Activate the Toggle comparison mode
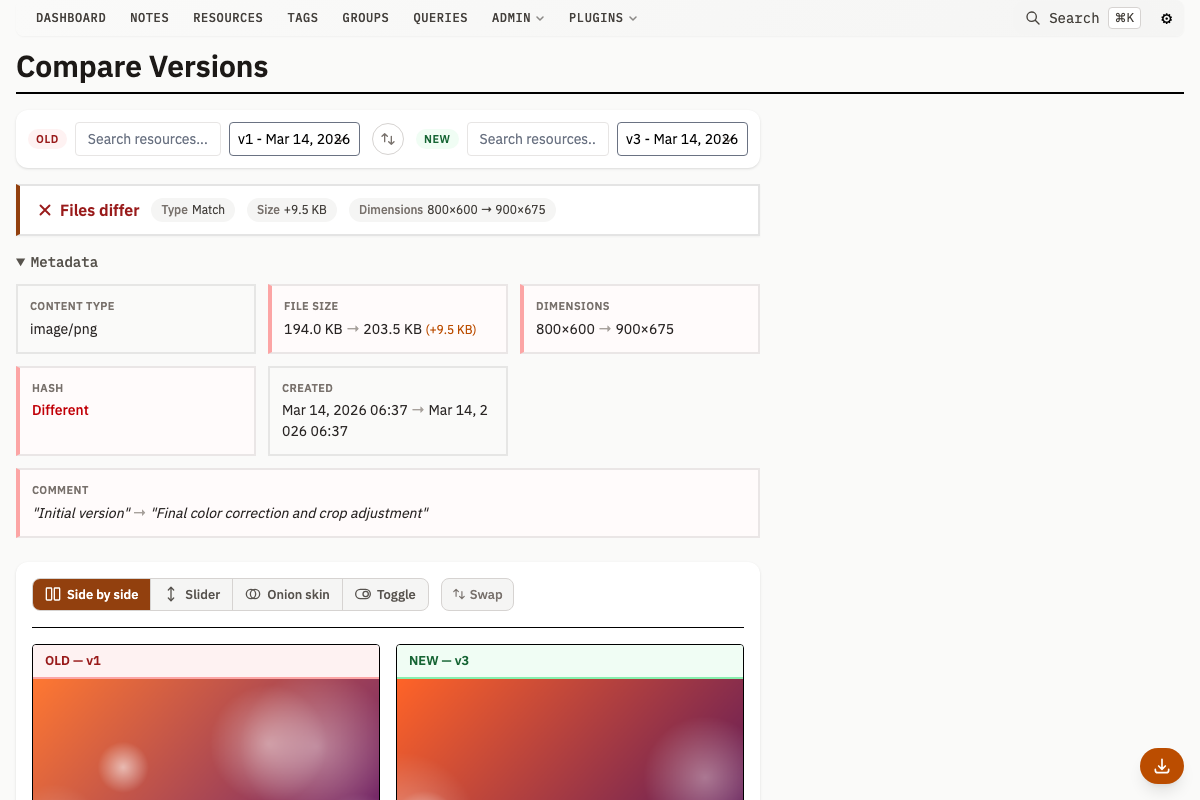The image size is (1200, 800). [x=385, y=594]
